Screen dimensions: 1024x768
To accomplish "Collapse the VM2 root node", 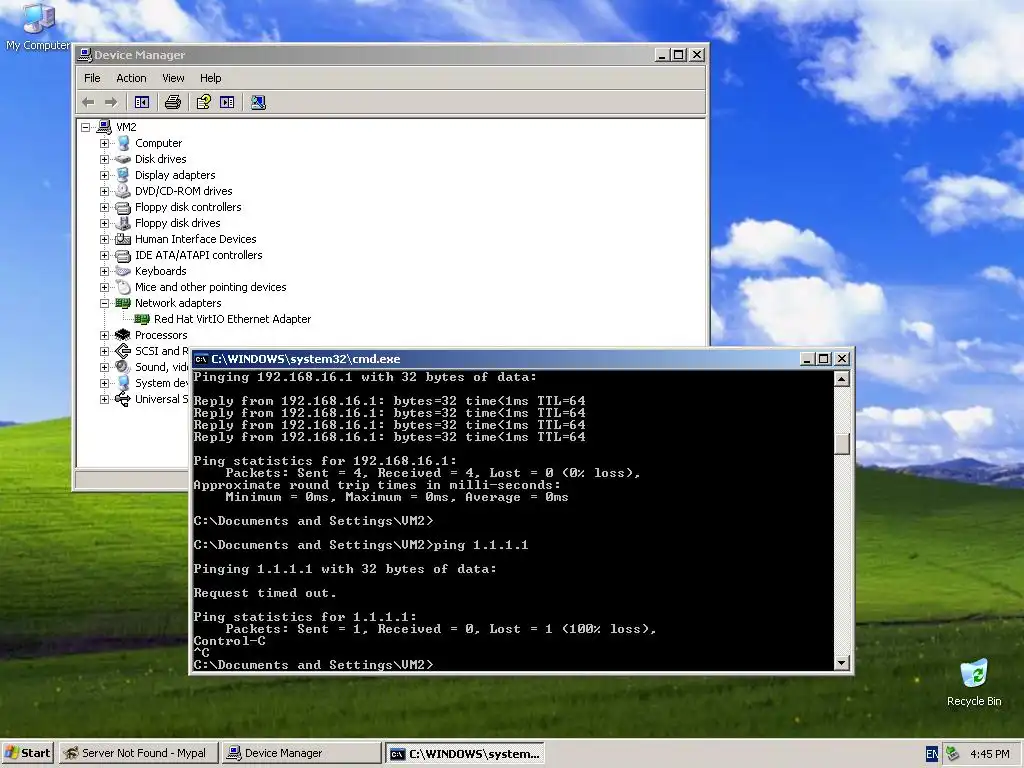I will pos(86,127).
